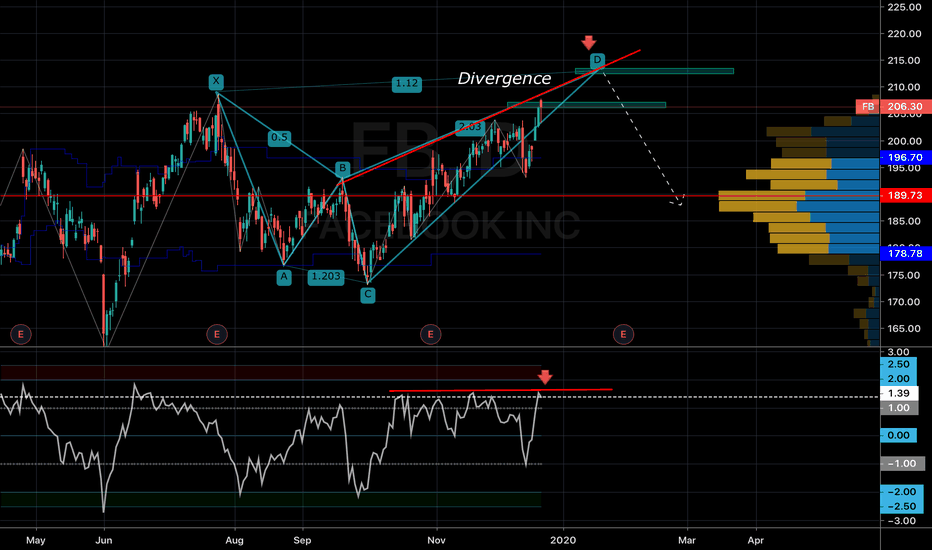Viewport: 932px width, 550px height.
Task: Click the Mar label on time axis
Action: click(x=687, y=540)
